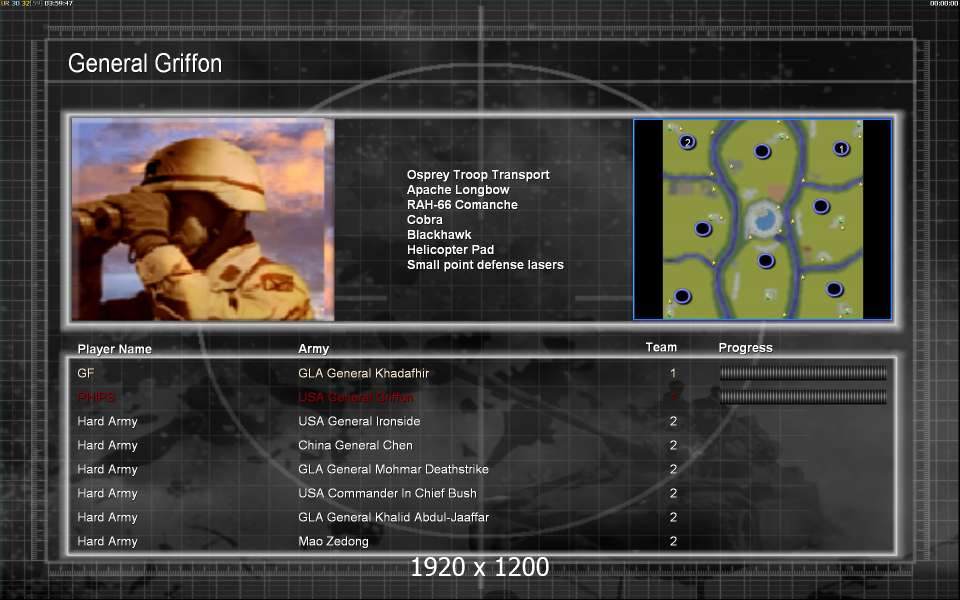The image size is (960, 600).
Task: Click team number 1 in GF row
Action: [x=673, y=373]
